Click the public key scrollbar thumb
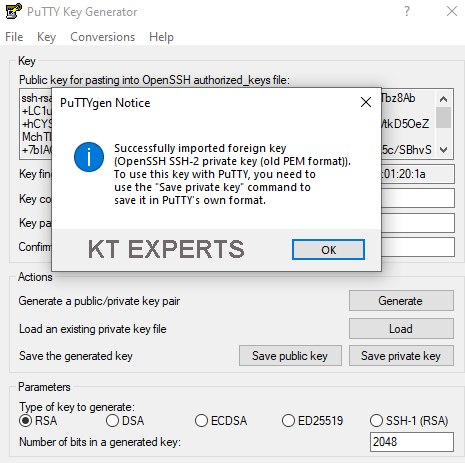 (443, 117)
